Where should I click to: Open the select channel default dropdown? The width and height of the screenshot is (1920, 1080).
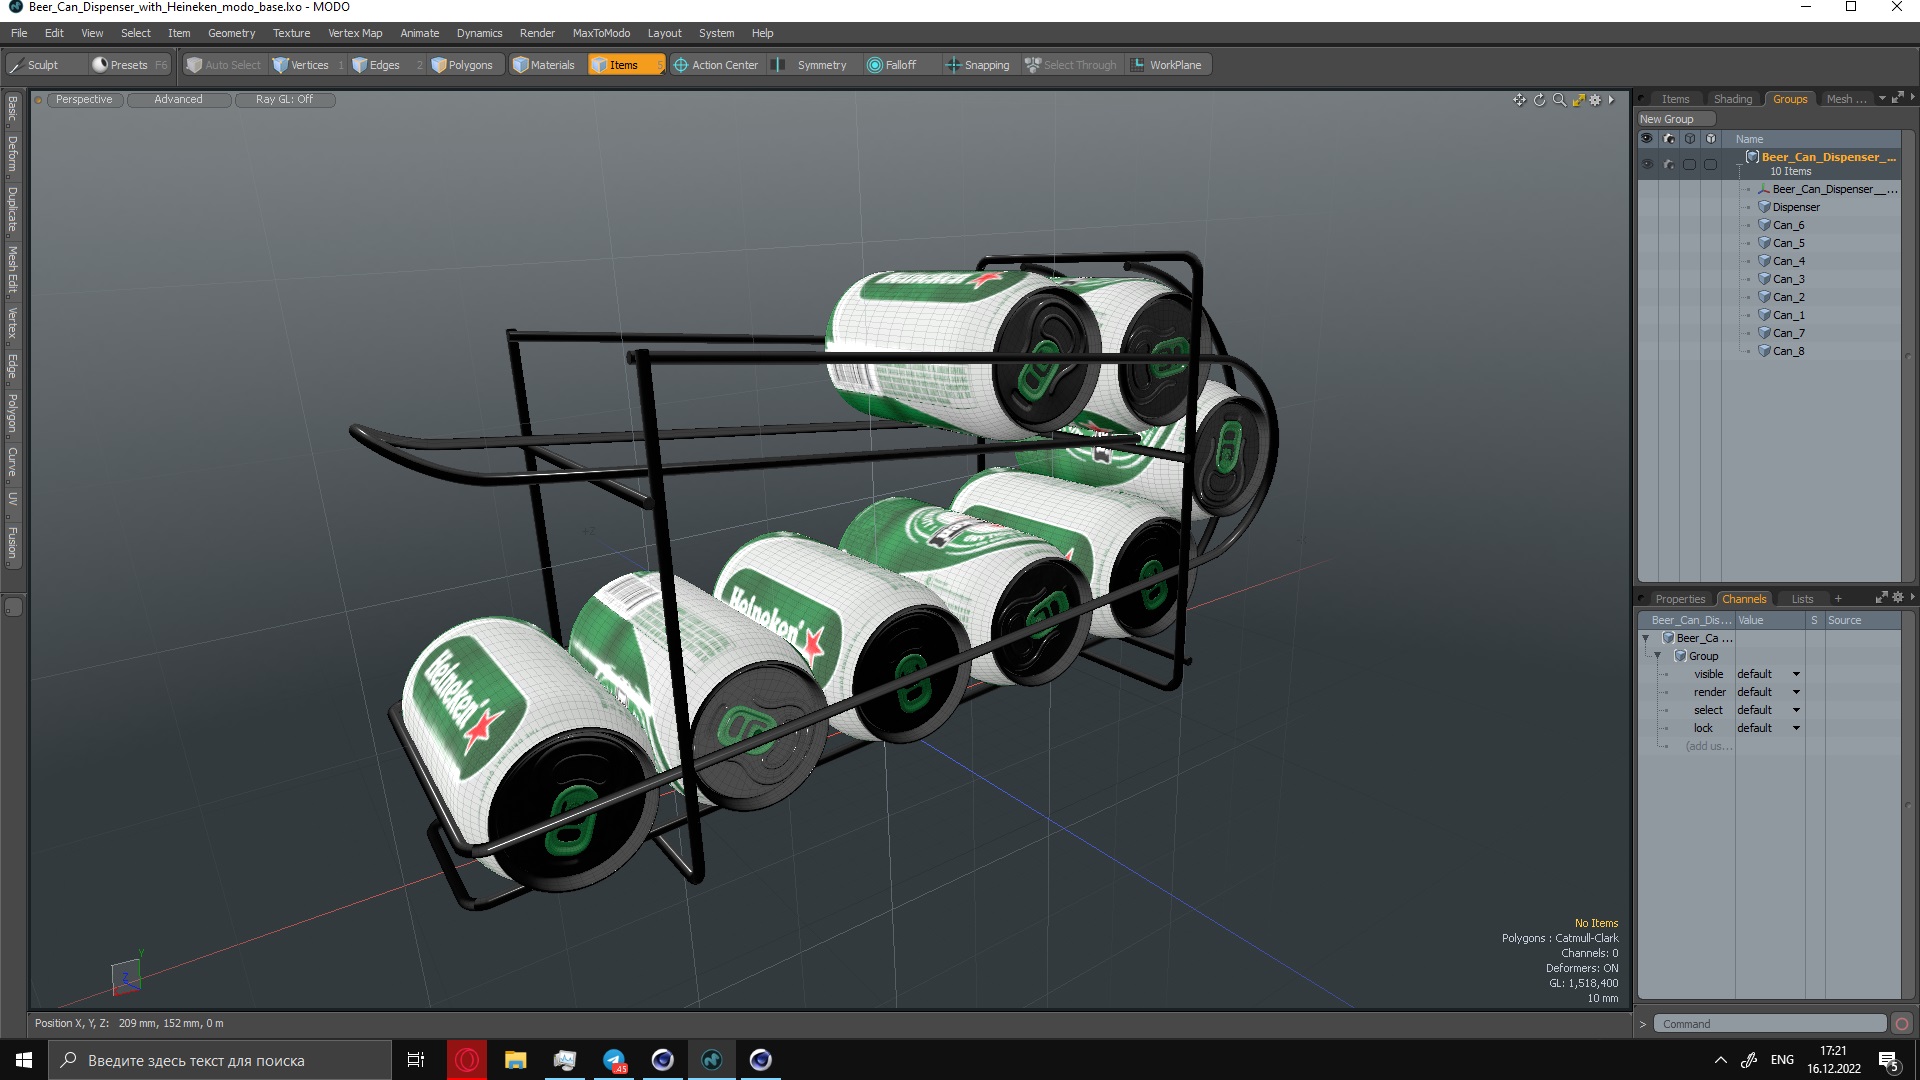[1769, 711]
